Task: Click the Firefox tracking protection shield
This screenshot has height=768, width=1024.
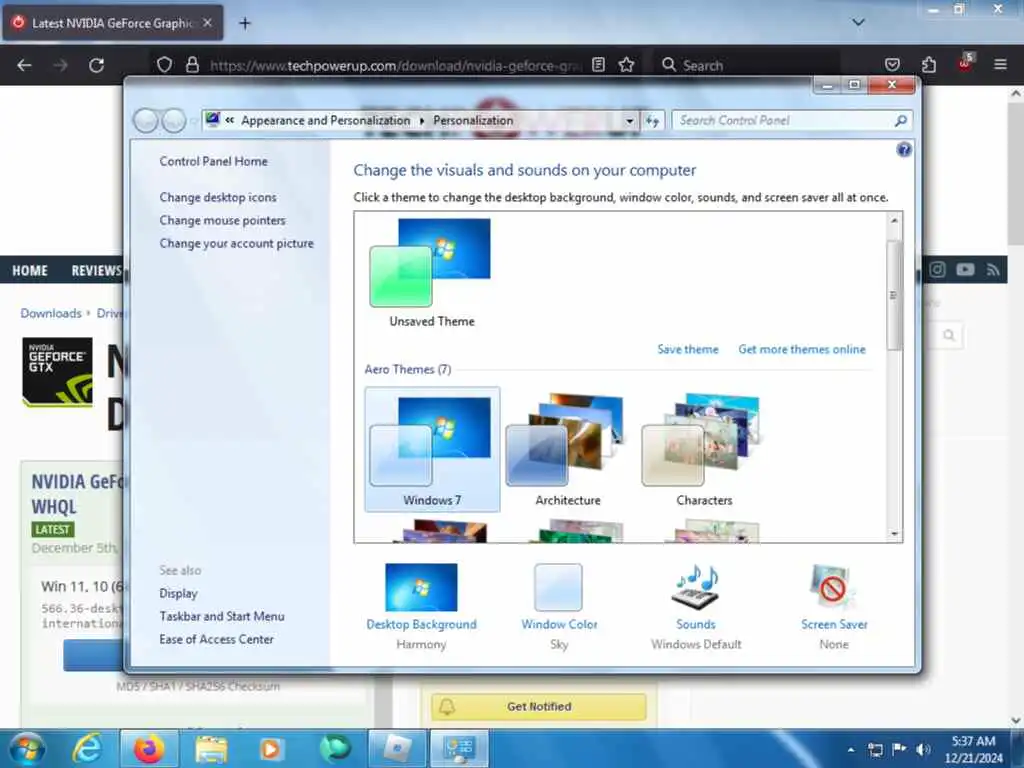Action: tap(165, 65)
